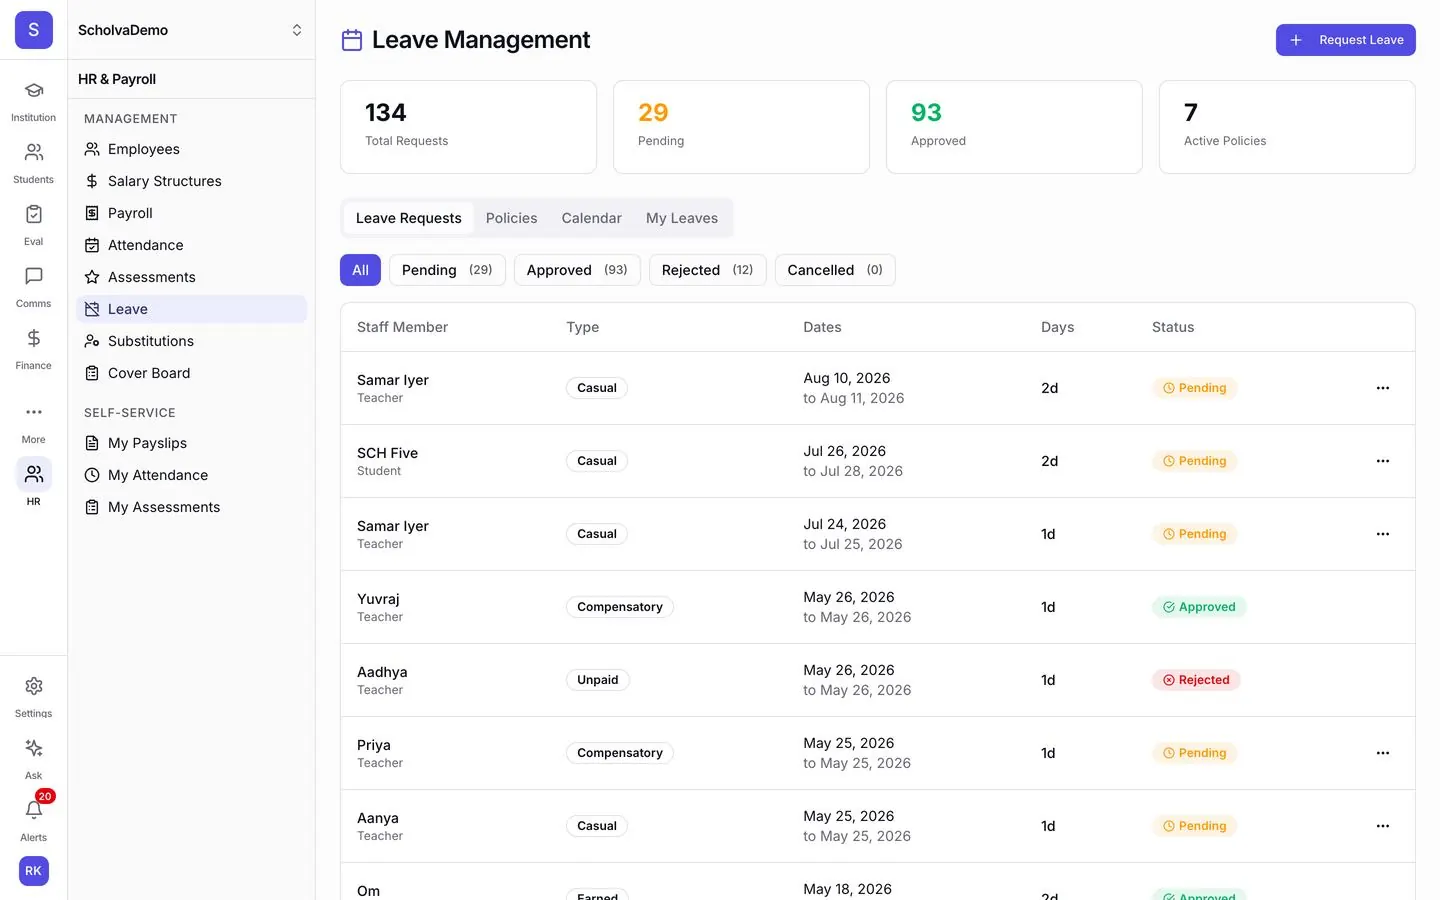Open Substitutions in the sidebar
The width and height of the screenshot is (1440, 900).
pyautogui.click(x=191, y=341)
